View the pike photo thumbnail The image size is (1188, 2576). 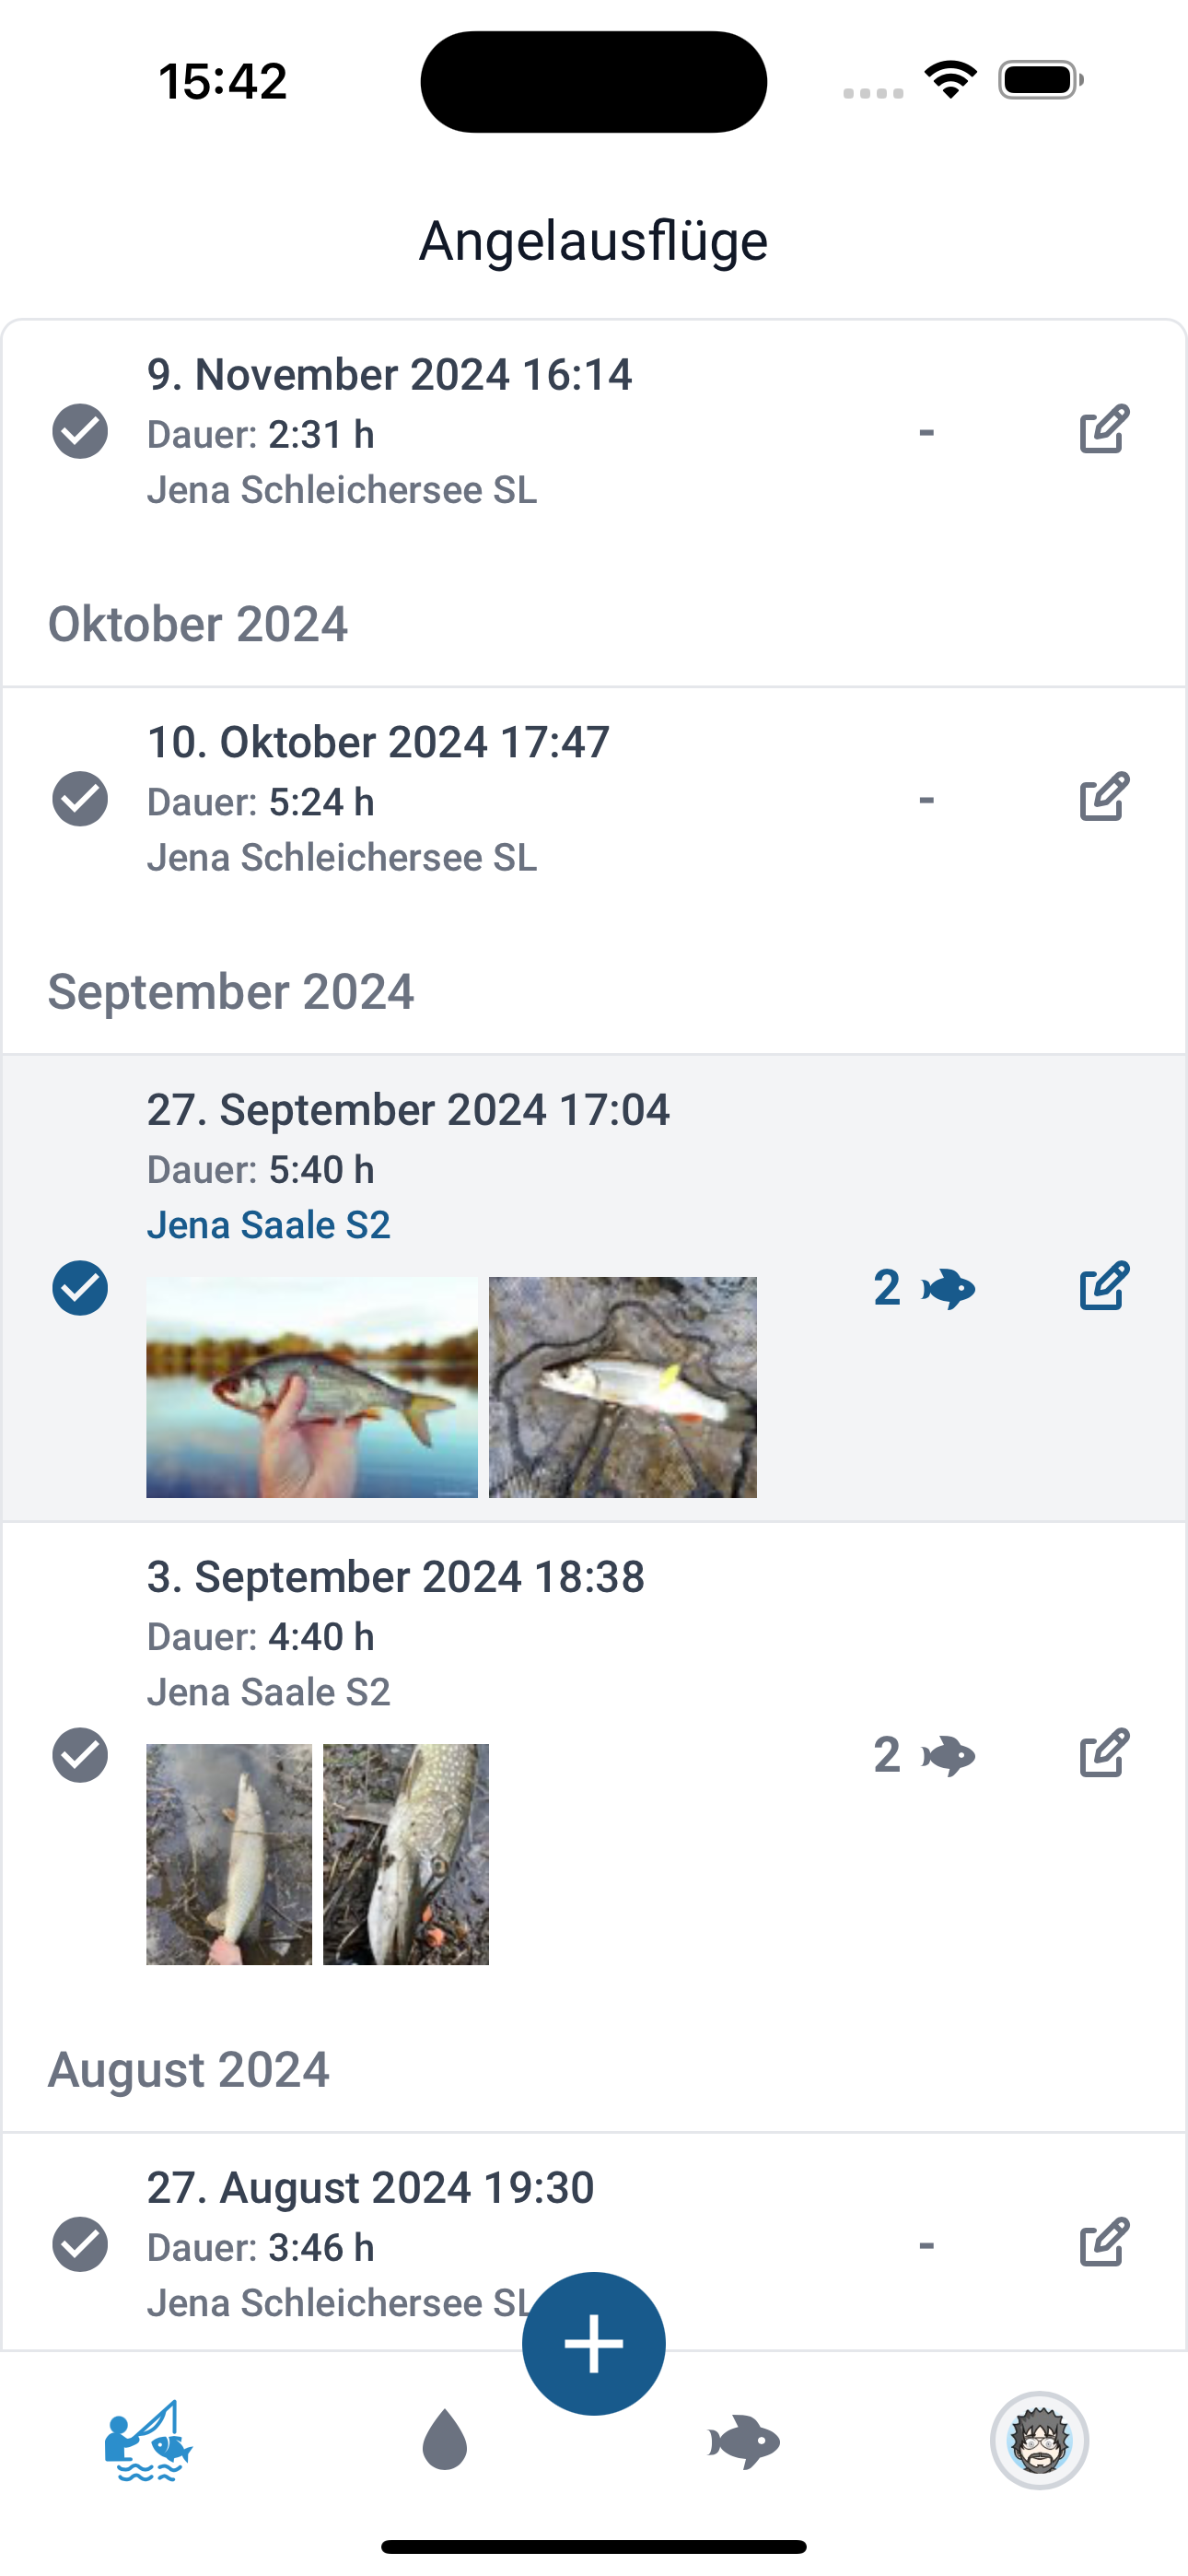click(x=406, y=1854)
